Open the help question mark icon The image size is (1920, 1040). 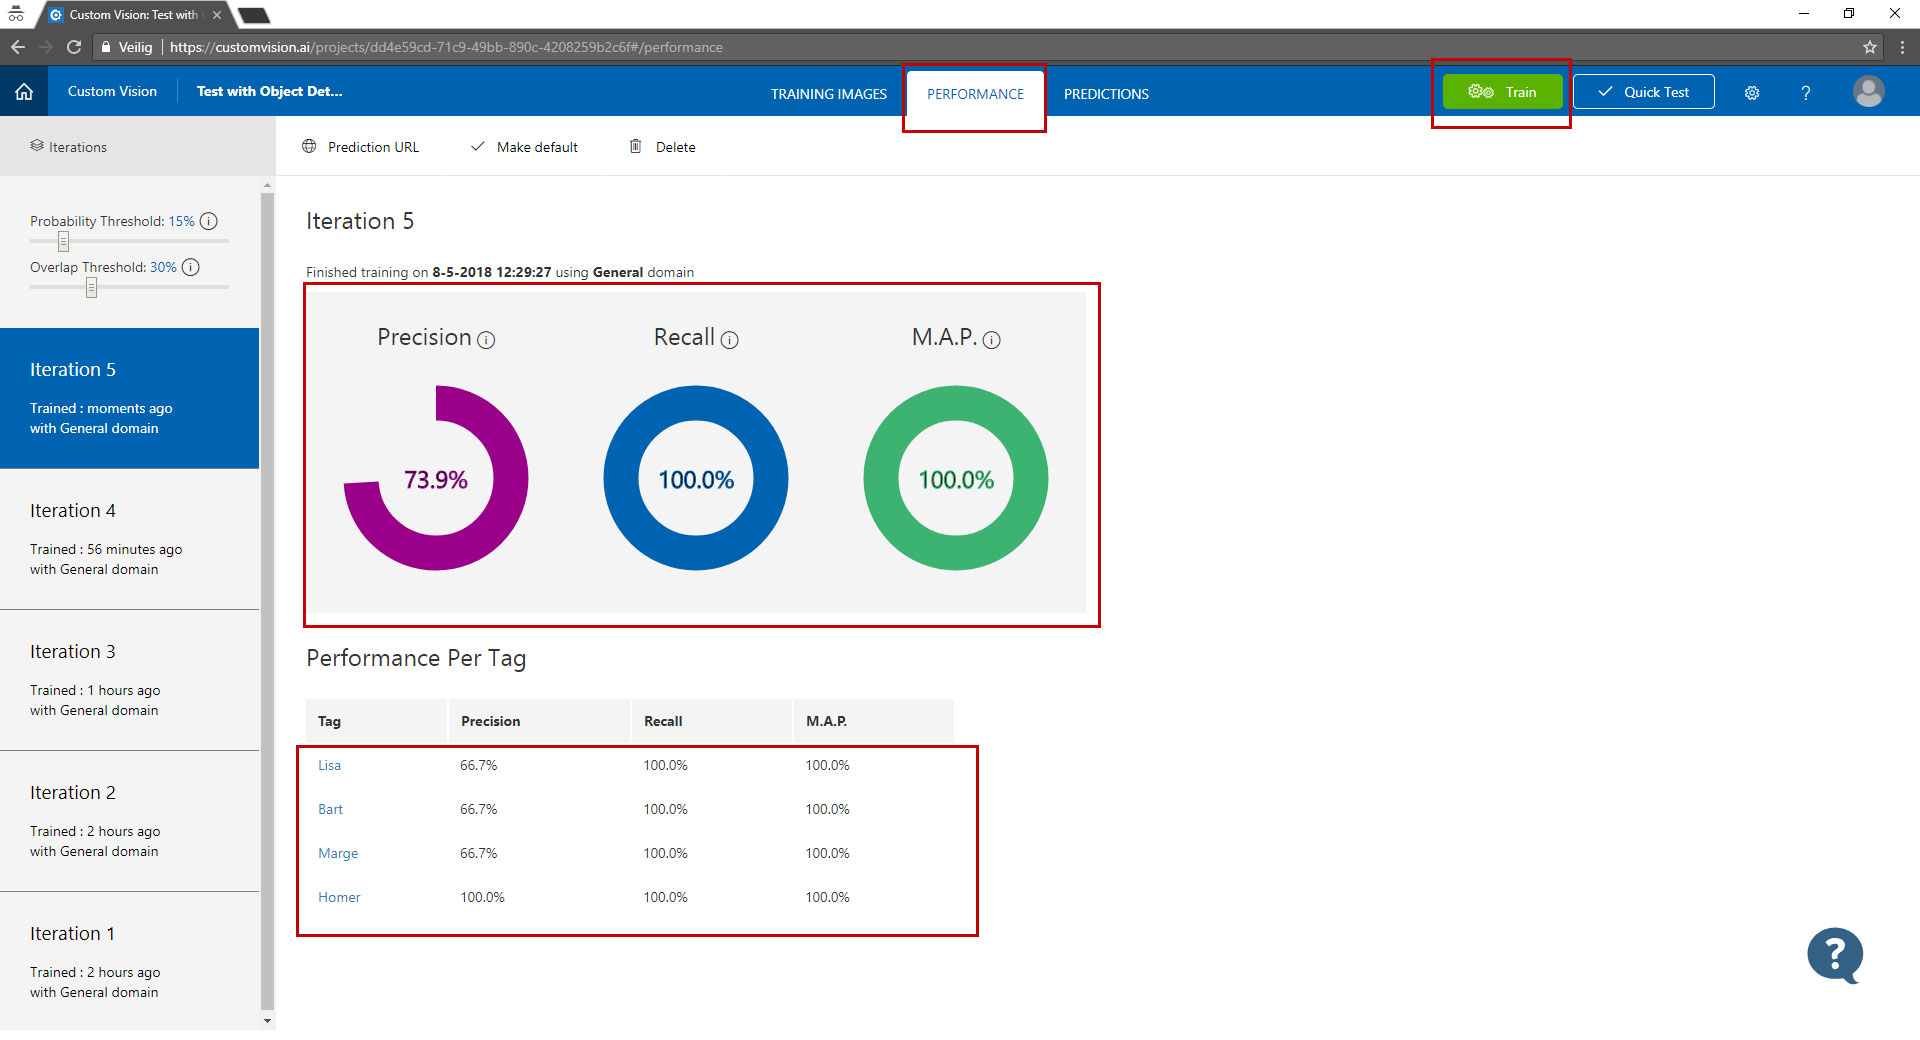tap(1806, 93)
